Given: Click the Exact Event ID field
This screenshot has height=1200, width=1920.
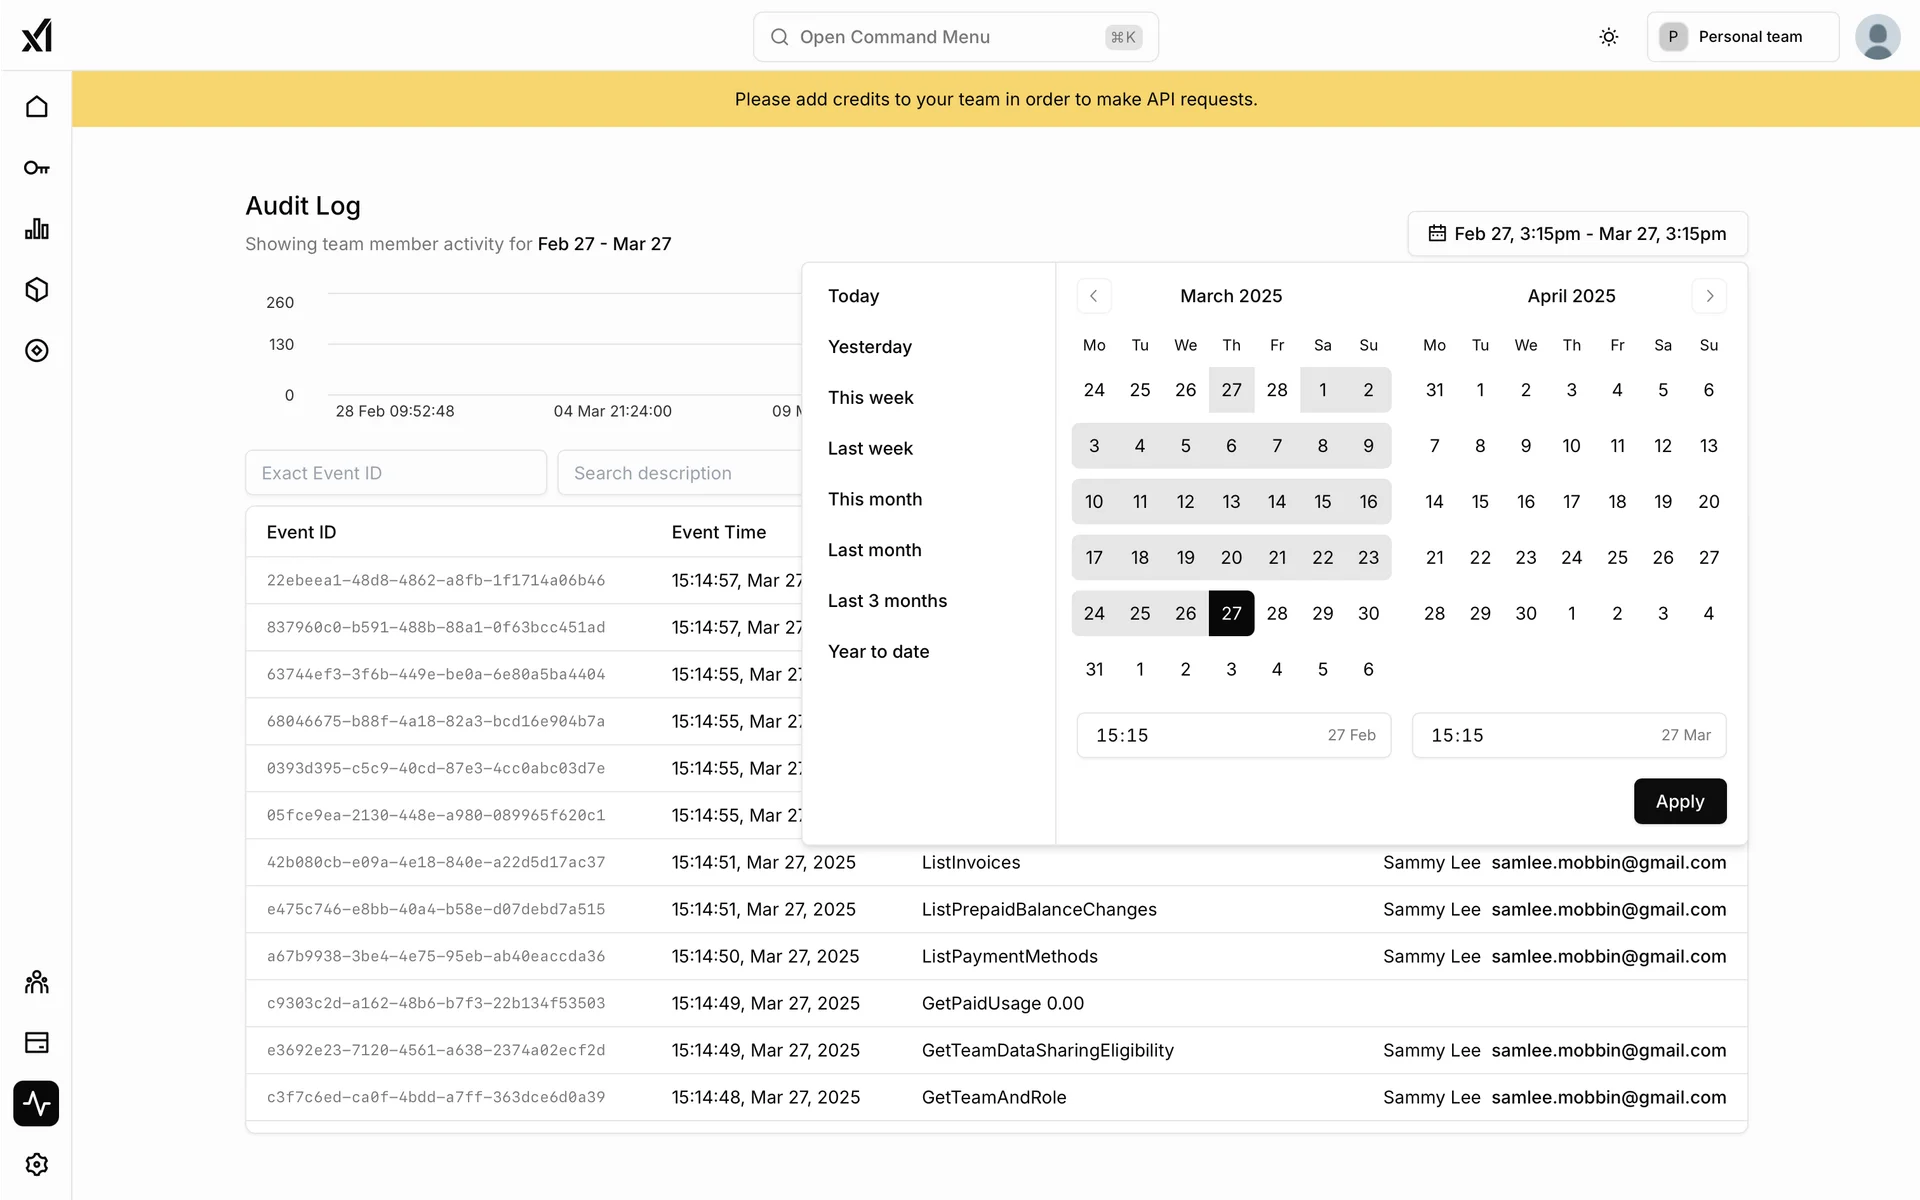Looking at the screenshot, I should [395, 473].
